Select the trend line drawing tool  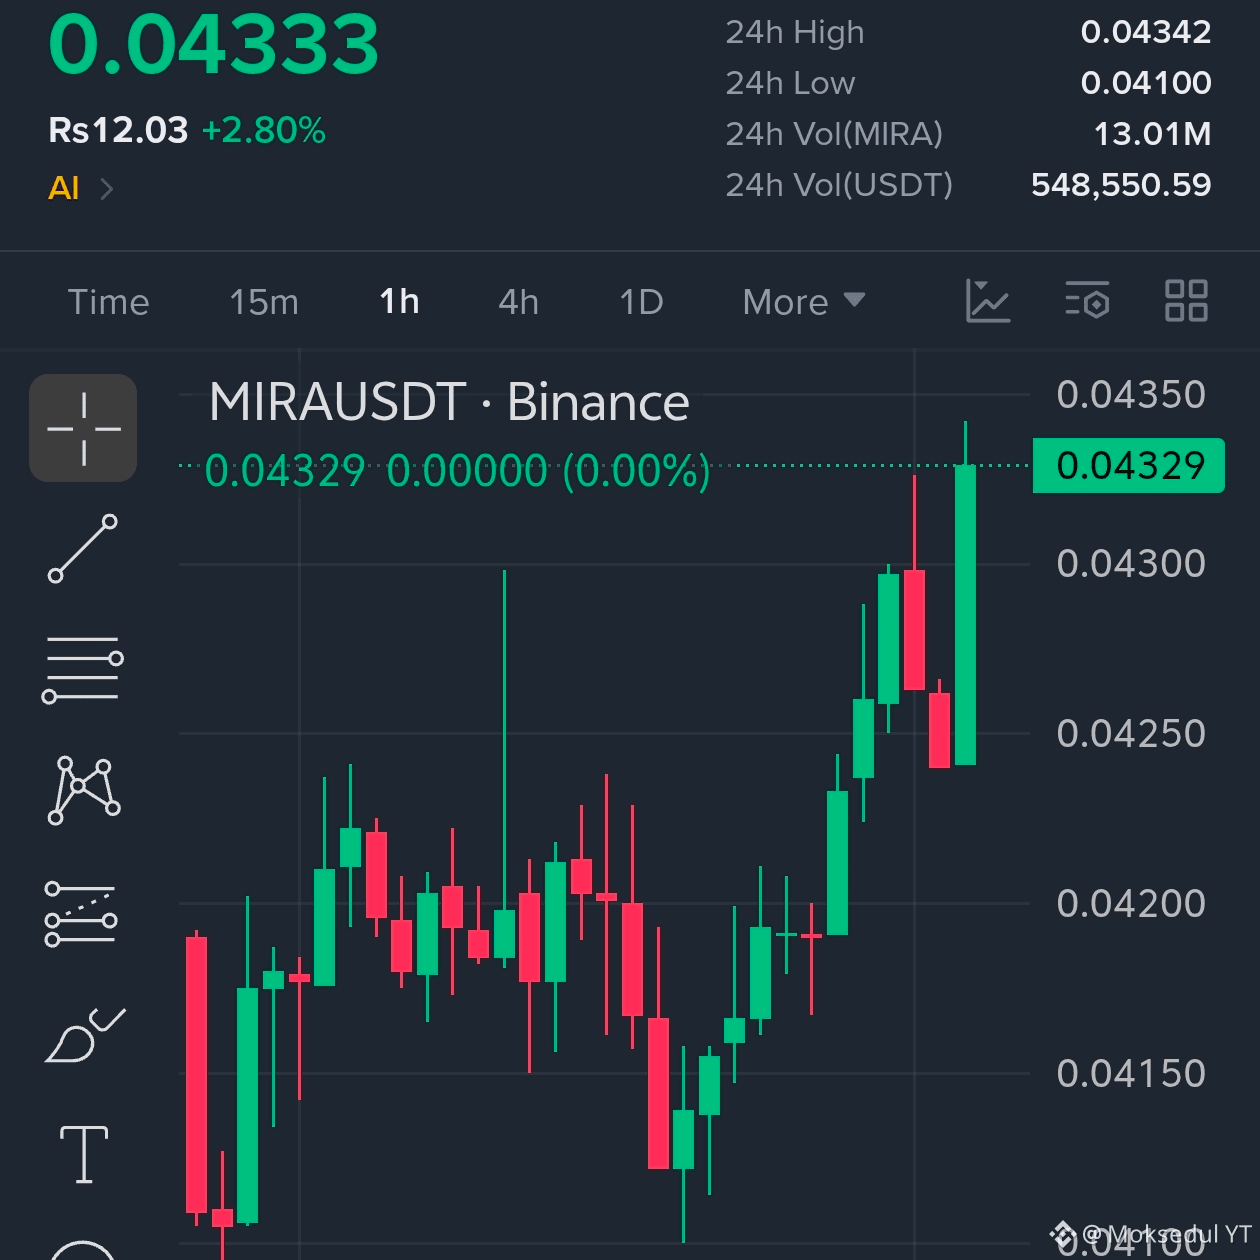tap(83, 548)
